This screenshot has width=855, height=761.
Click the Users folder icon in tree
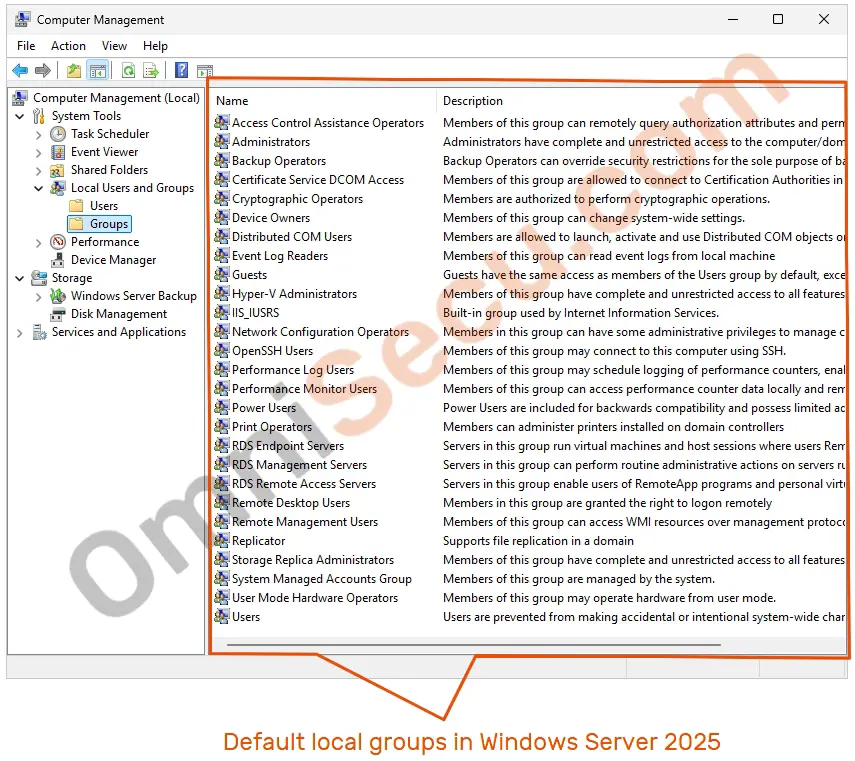click(76, 206)
